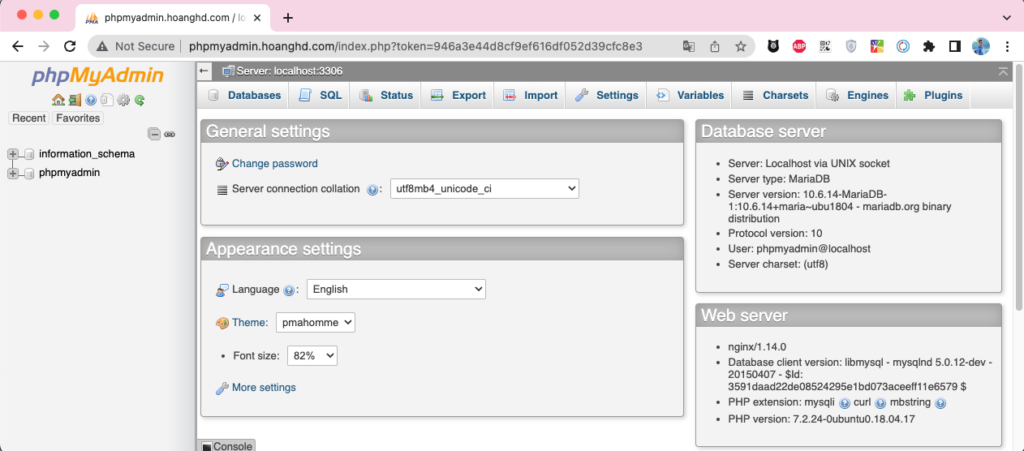Switch to the Status tab
Image resolution: width=1024 pixels, height=451 pixels.
point(386,95)
